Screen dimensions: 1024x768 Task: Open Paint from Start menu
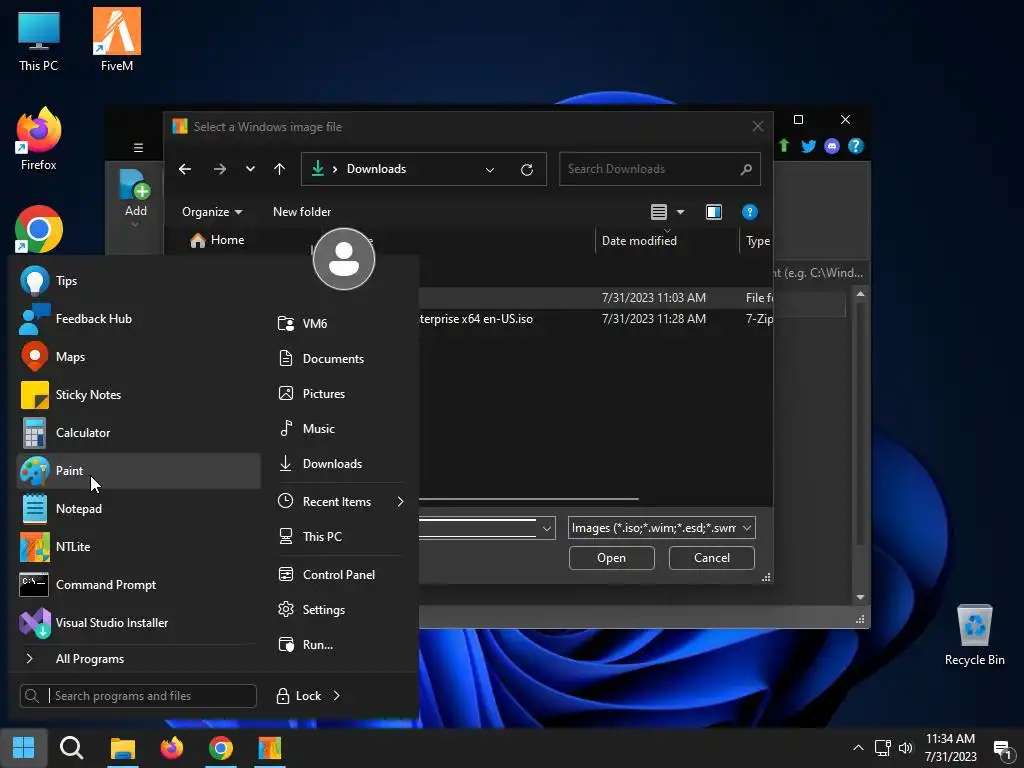click(x=138, y=471)
